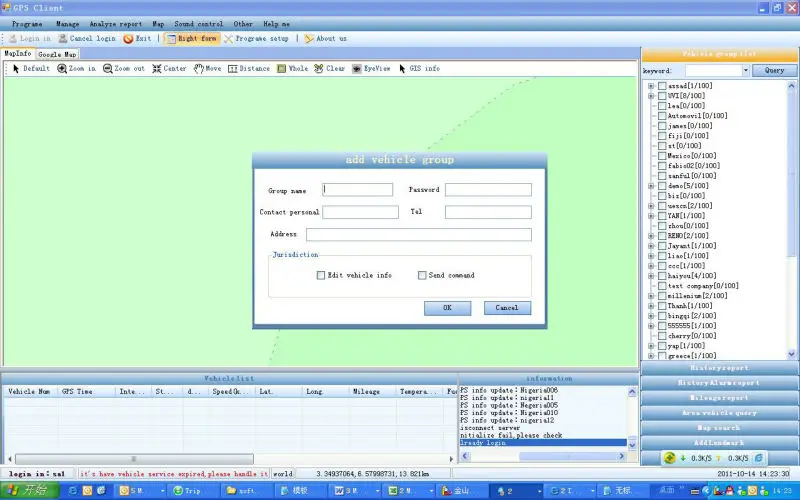This screenshot has width=800, height=500.
Task: Use the Clear map tool
Action: click(x=330, y=68)
